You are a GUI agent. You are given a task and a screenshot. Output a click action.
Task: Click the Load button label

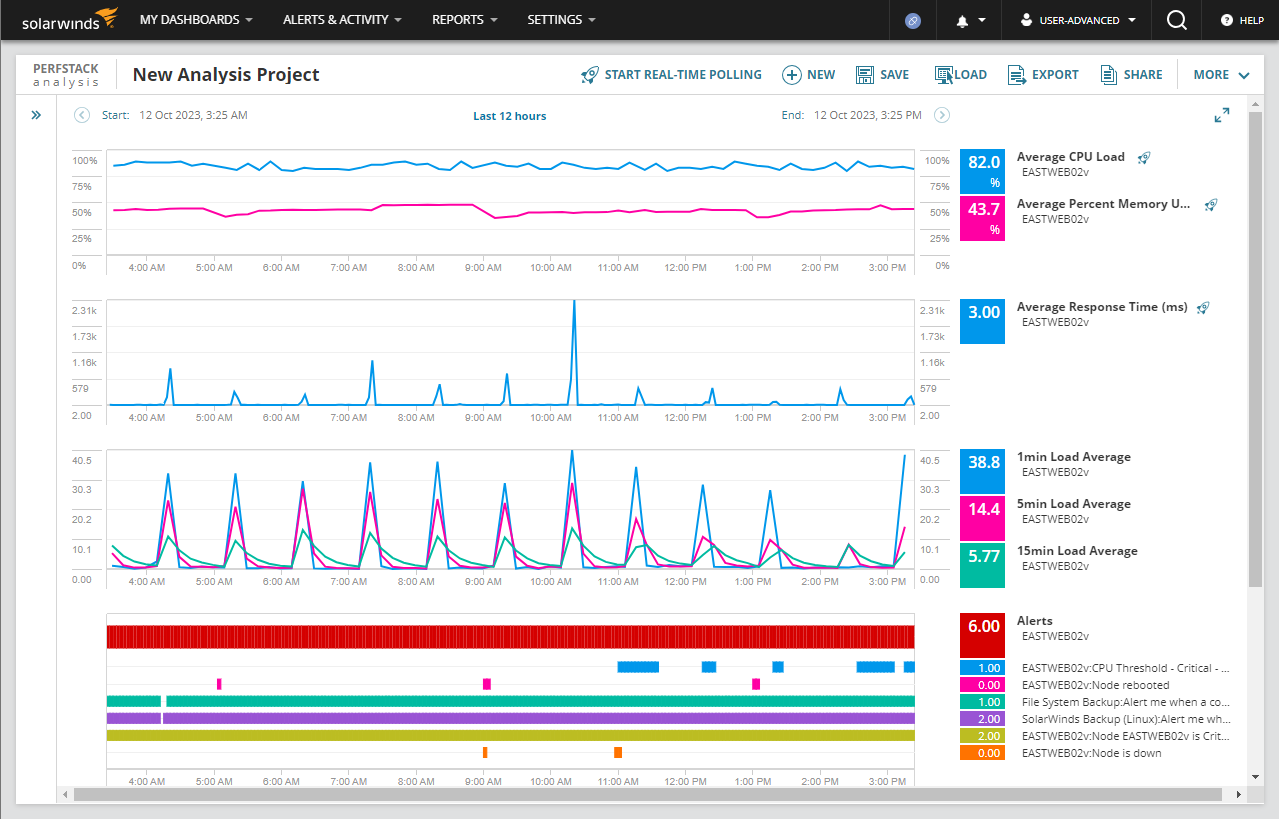click(971, 75)
